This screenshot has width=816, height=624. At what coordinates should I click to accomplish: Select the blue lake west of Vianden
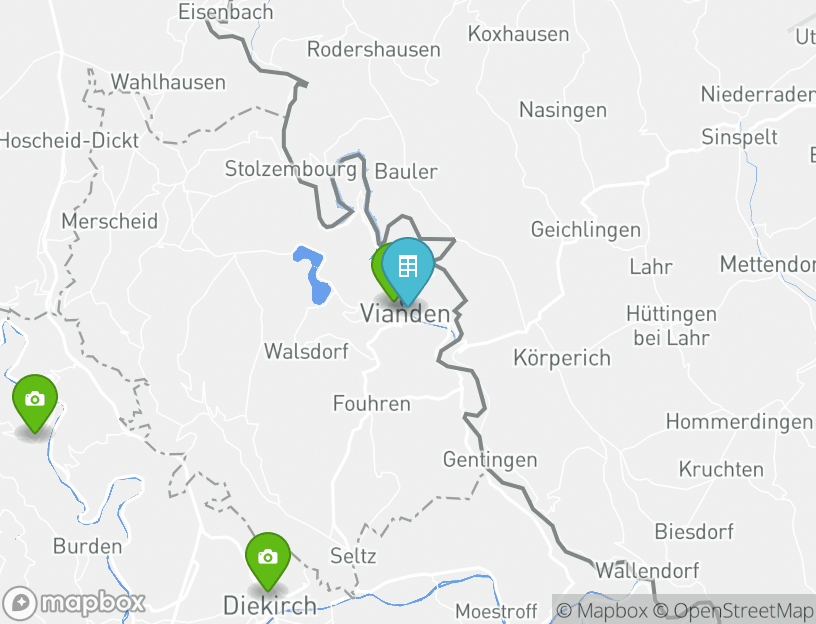pos(313,274)
